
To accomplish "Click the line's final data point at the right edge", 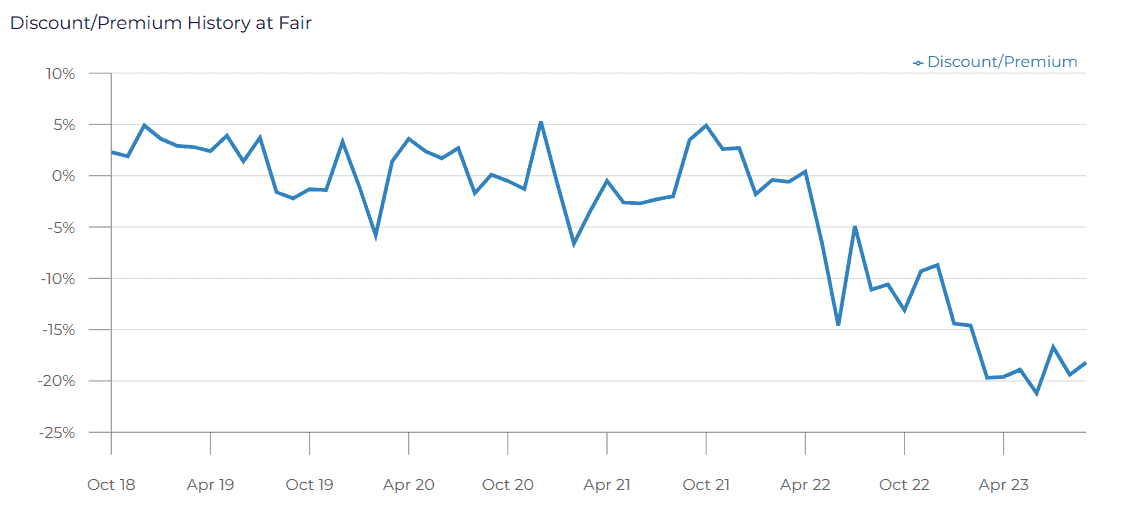I will click(x=1086, y=363).
